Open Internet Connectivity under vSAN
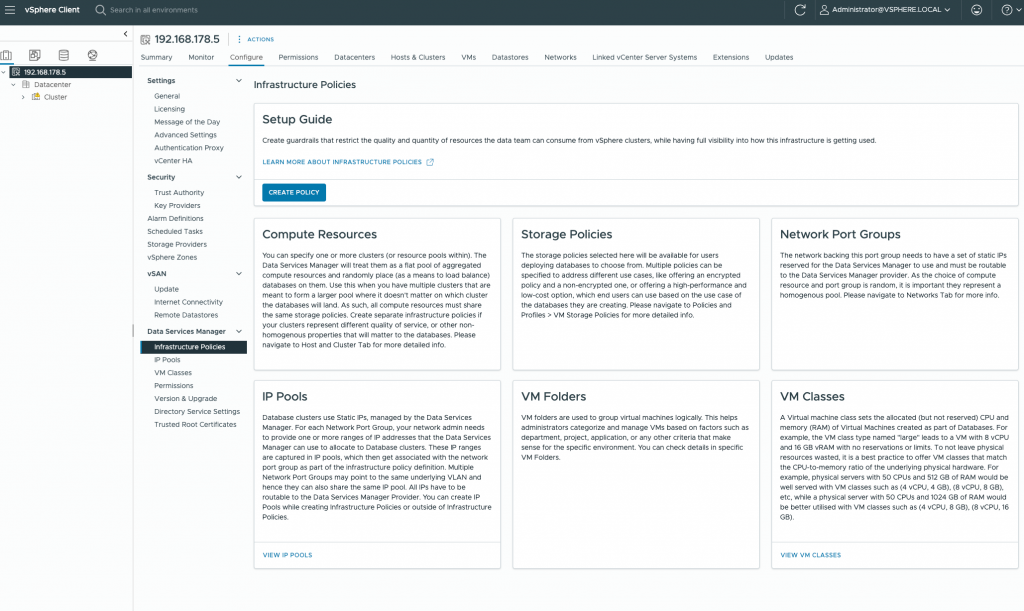The image size is (1024, 611). point(188,302)
